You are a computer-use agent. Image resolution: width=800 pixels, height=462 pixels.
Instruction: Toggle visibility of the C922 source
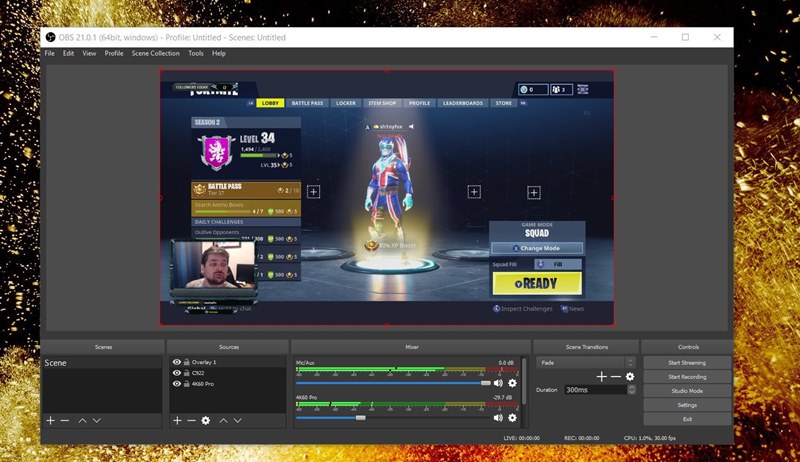tap(177, 373)
